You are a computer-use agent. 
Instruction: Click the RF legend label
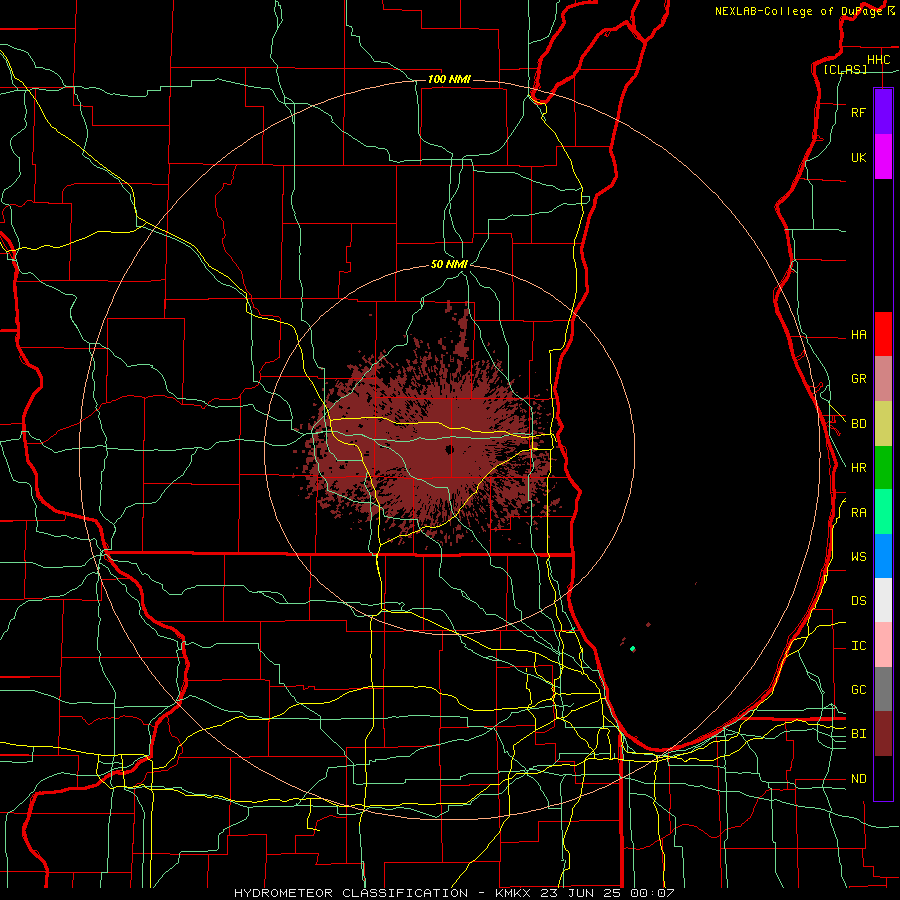point(858,112)
